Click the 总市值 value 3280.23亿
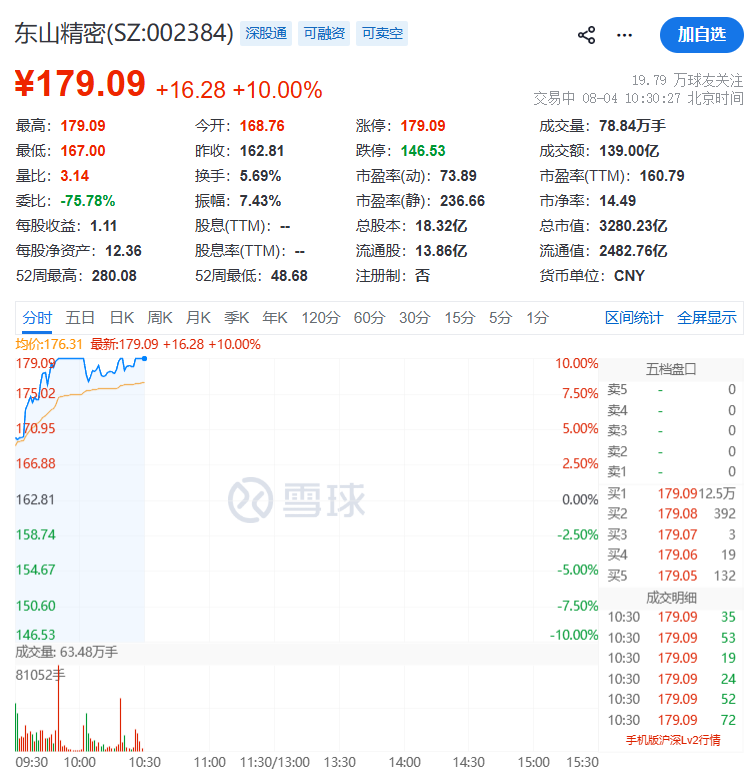754x783 pixels. 633,226
